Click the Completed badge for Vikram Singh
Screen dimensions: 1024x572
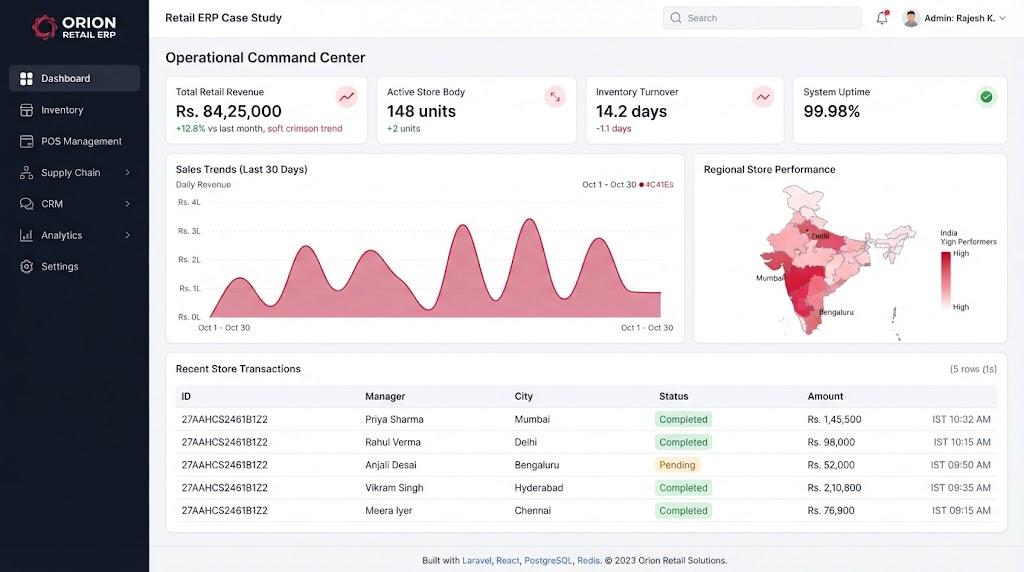click(683, 488)
